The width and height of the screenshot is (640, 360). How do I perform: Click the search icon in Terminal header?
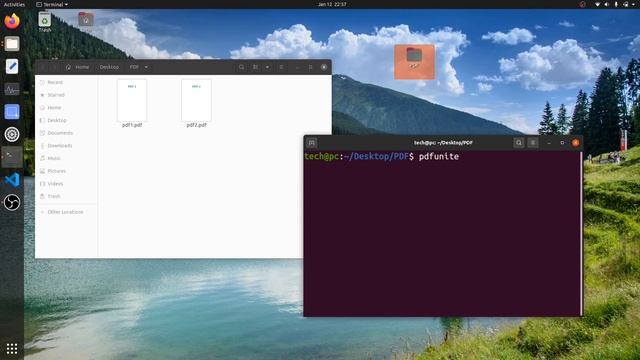pos(519,143)
